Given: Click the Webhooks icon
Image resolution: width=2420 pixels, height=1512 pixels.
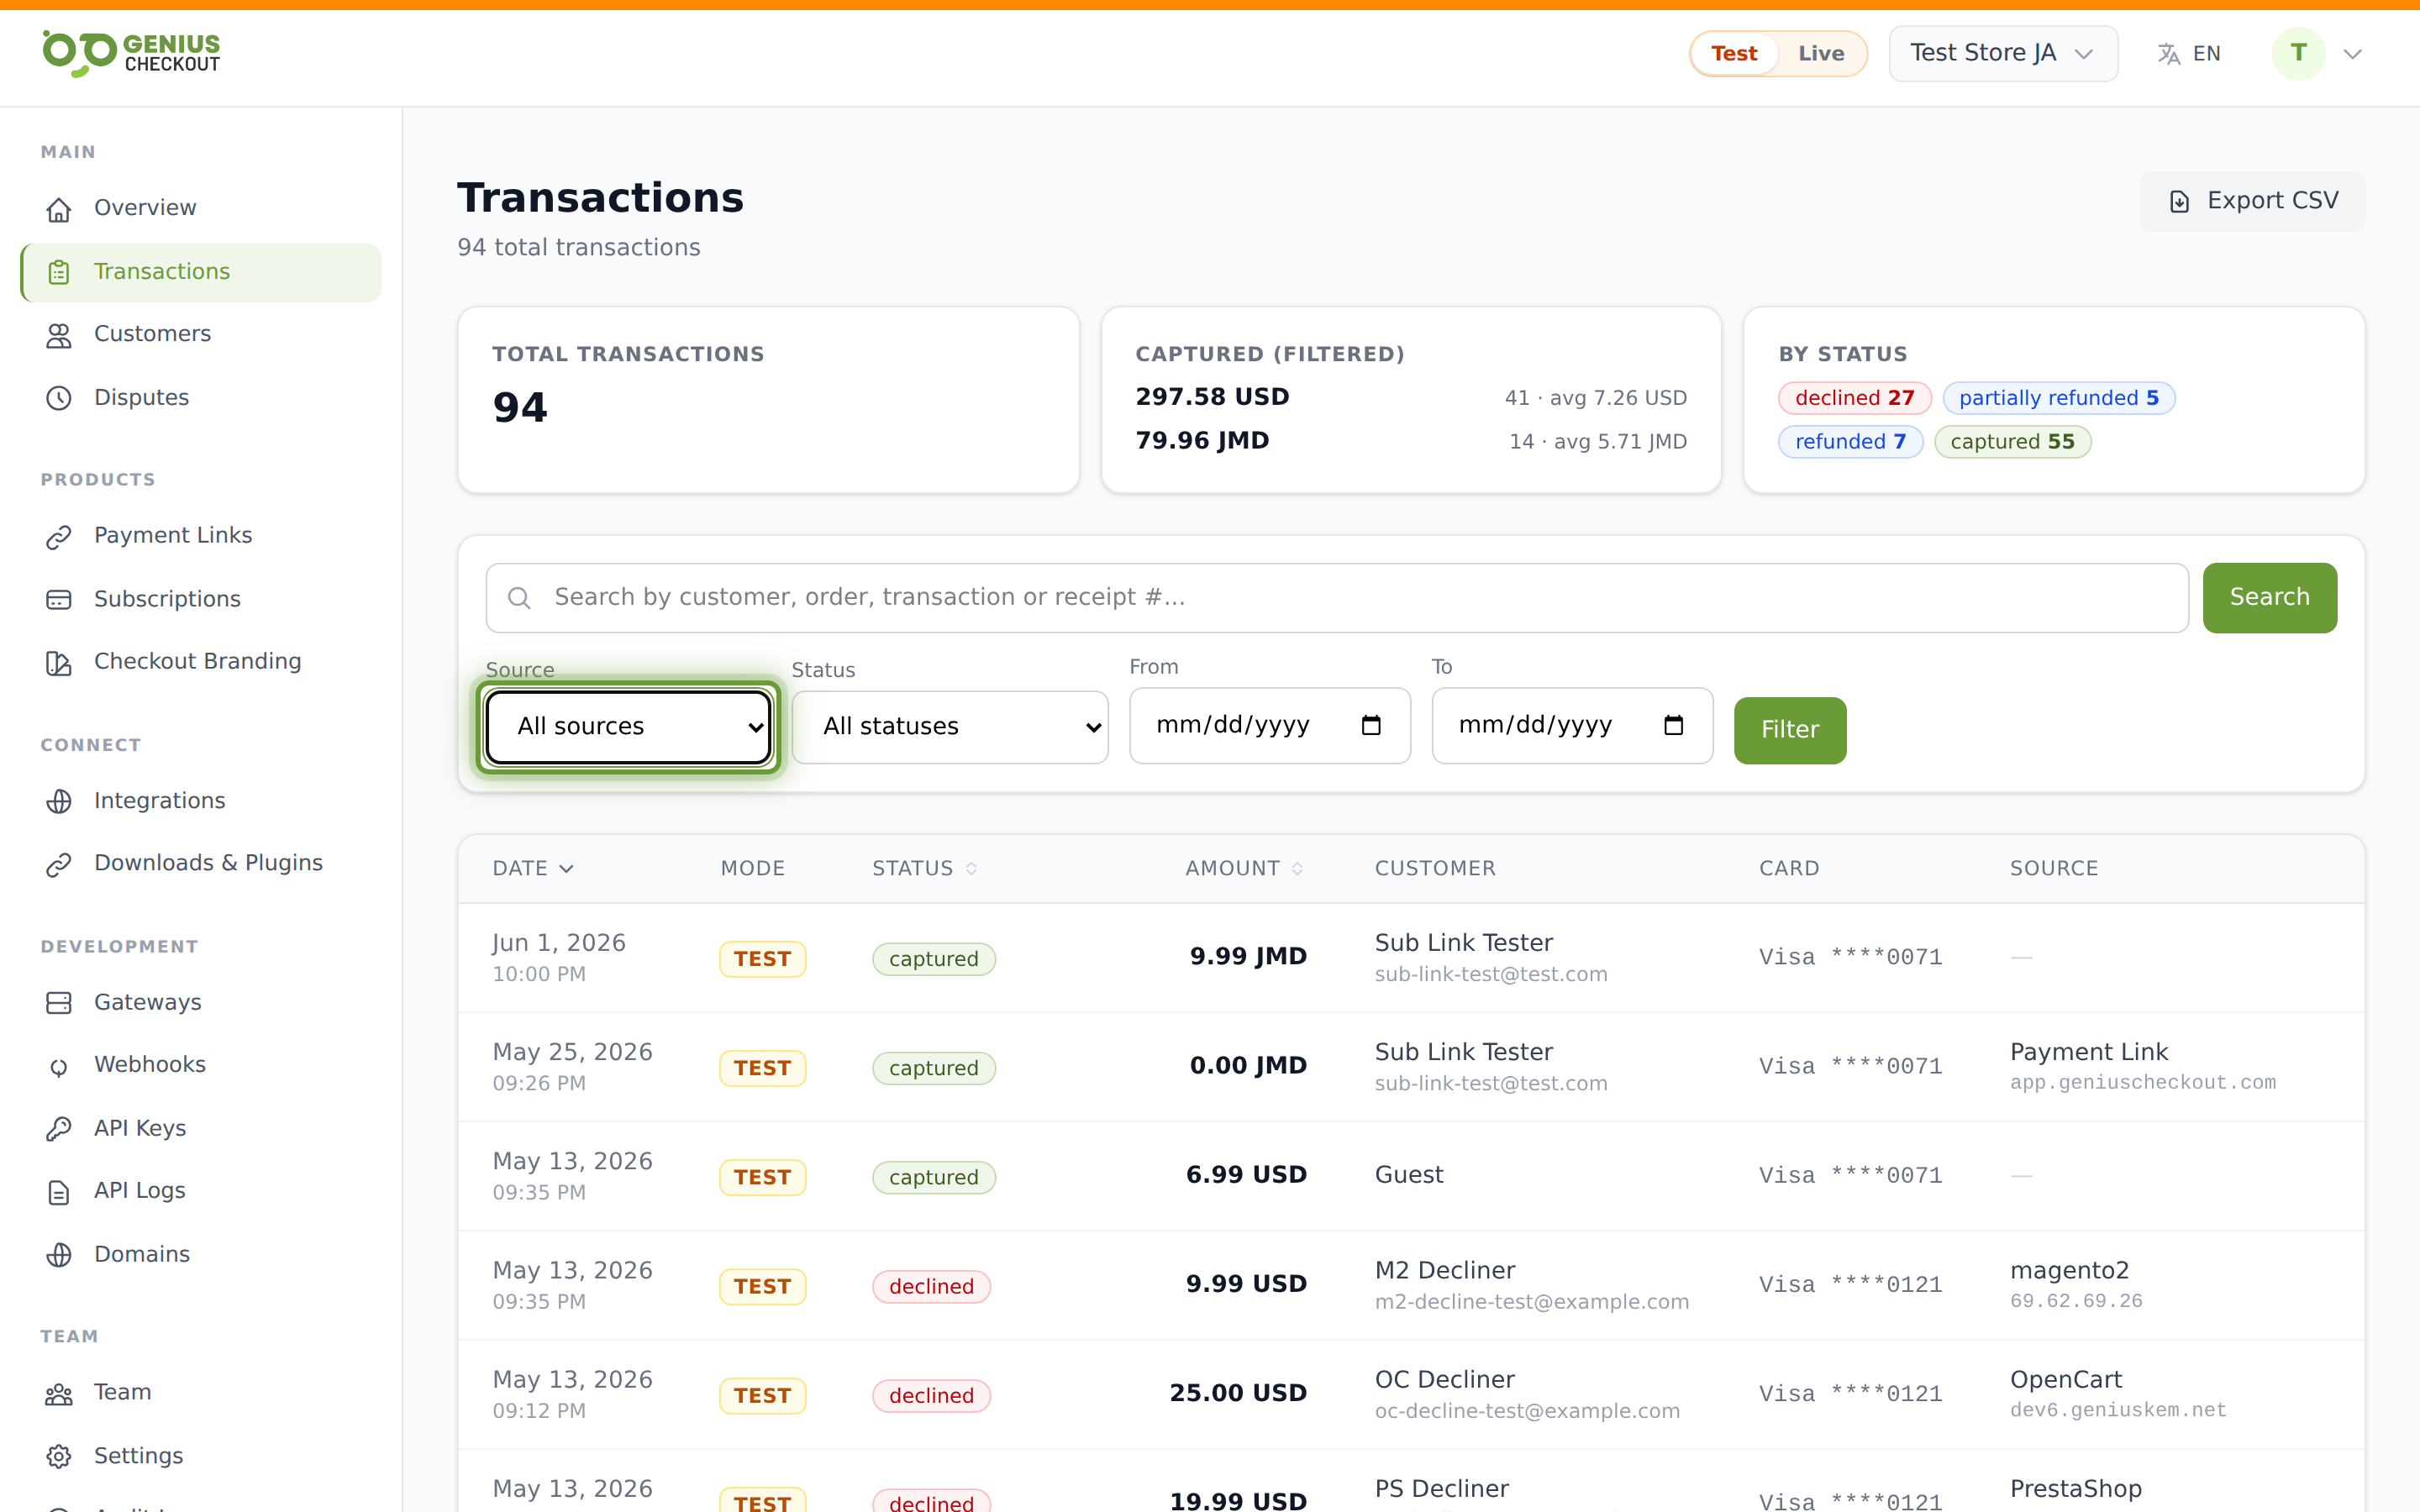Looking at the screenshot, I should pos(59,1066).
